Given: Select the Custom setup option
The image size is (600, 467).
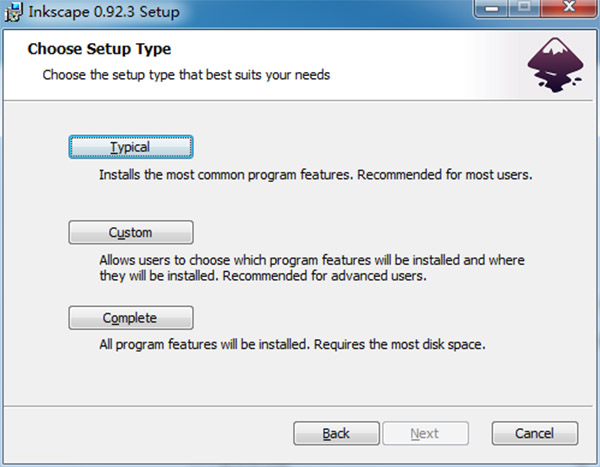Looking at the screenshot, I should click(x=131, y=232).
